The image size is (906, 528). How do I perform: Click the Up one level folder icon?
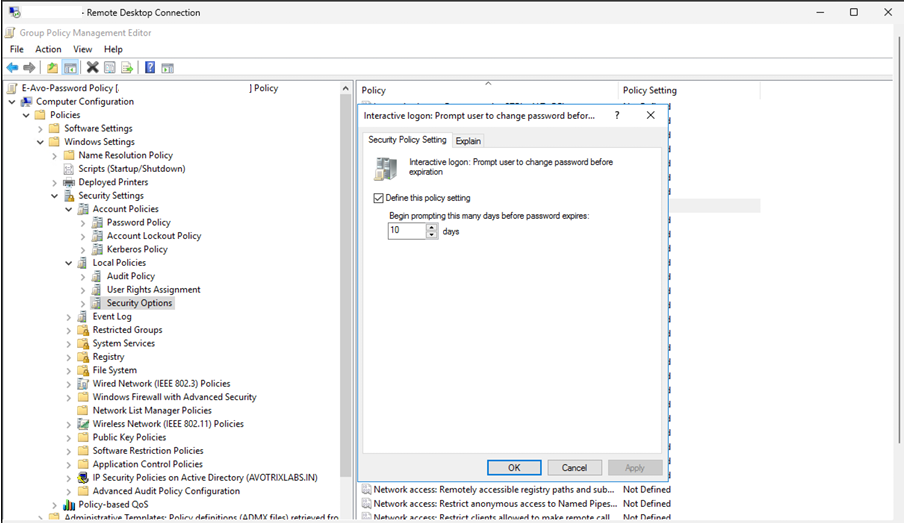pos(53,68)
